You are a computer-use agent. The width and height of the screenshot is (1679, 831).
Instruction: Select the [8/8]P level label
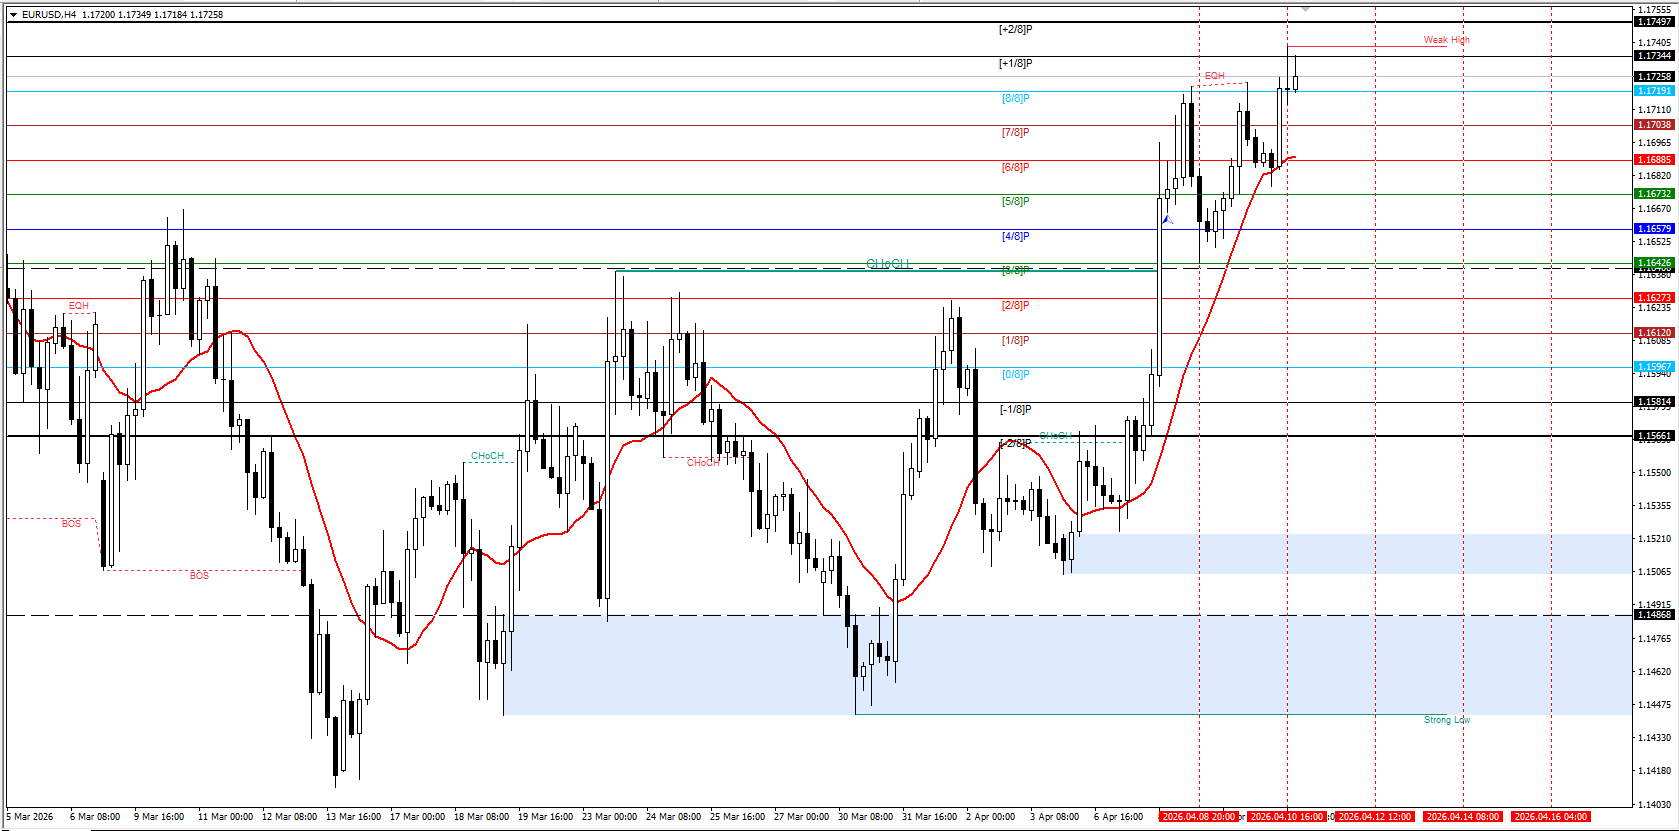[1015, 98]
